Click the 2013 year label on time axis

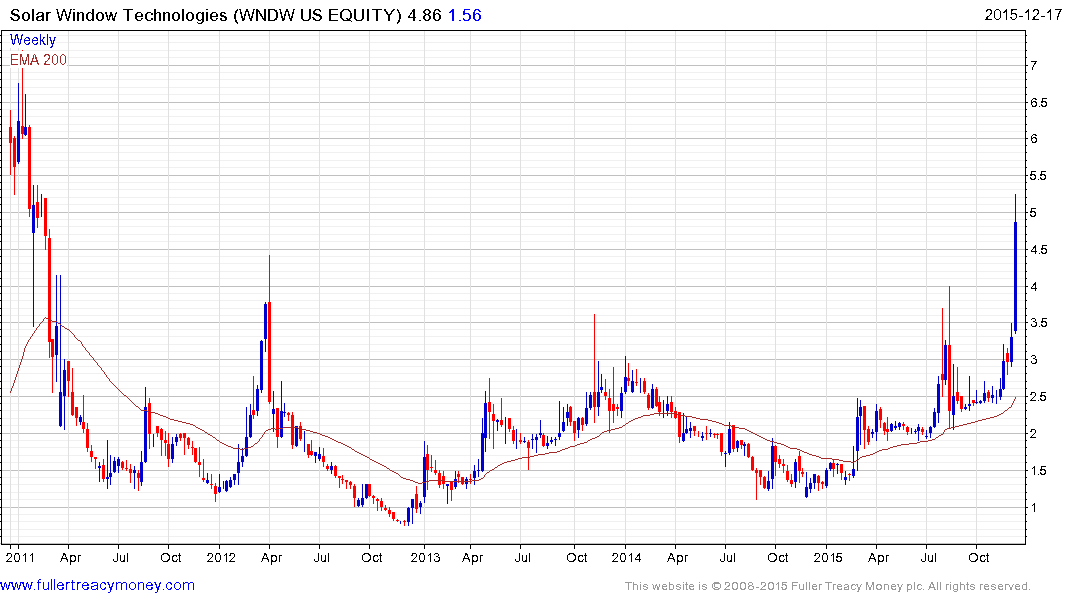(425, 557)
